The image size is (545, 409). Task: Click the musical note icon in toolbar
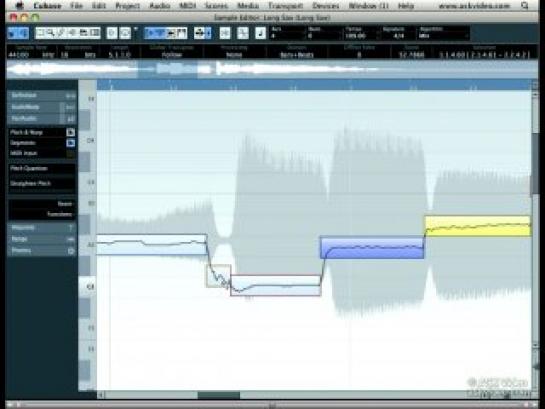point(260,33)
